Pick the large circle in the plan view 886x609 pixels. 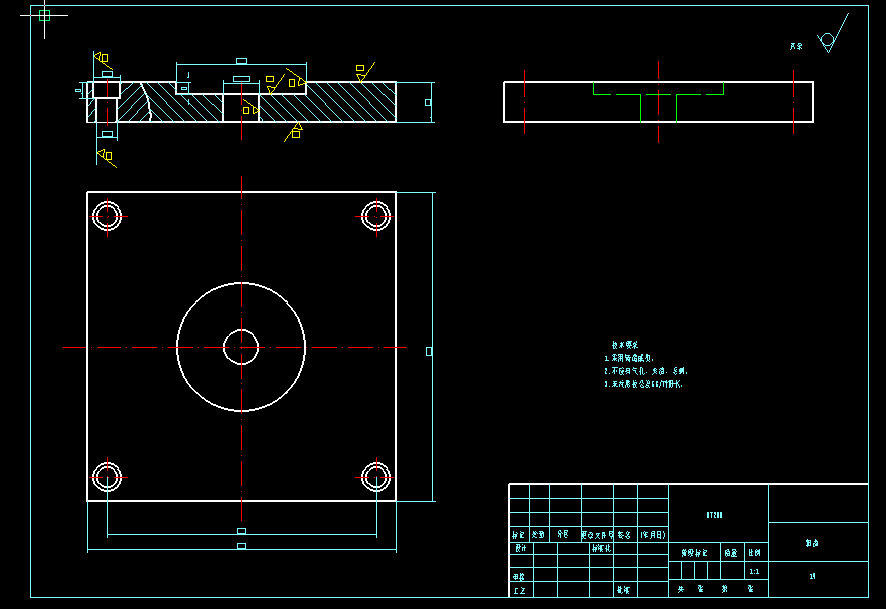241,347
